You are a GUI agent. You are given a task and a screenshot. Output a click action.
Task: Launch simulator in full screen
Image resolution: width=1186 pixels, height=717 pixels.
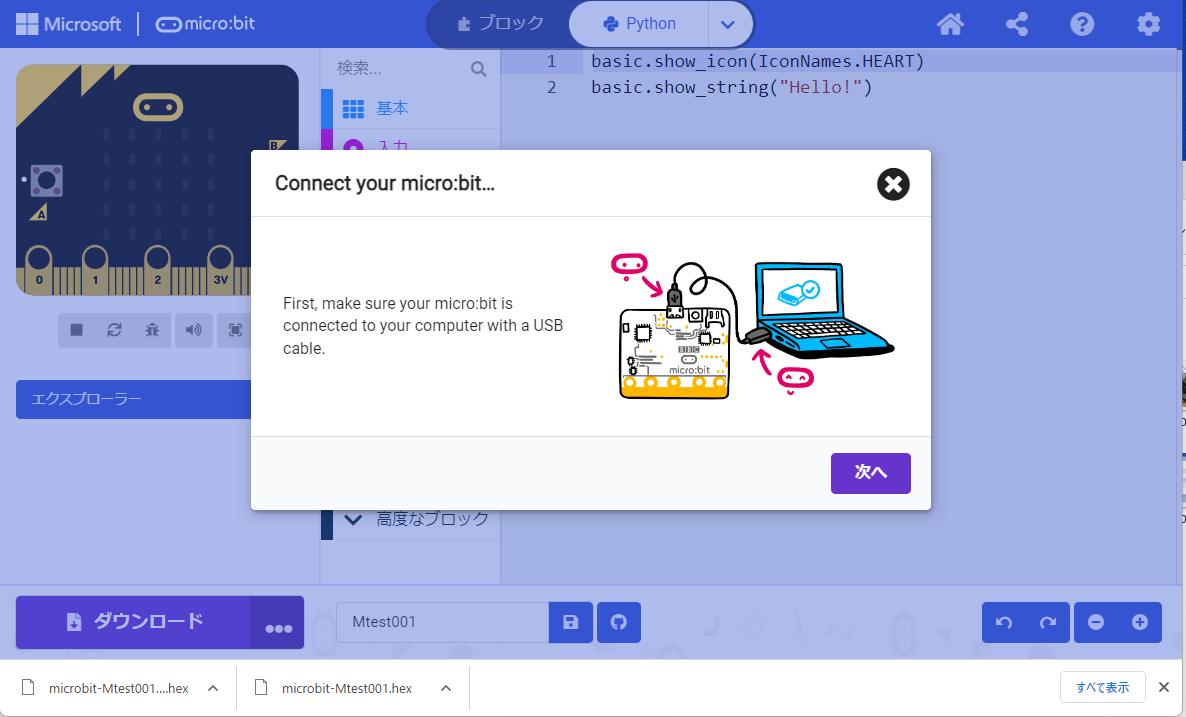[x=235, y=330]
